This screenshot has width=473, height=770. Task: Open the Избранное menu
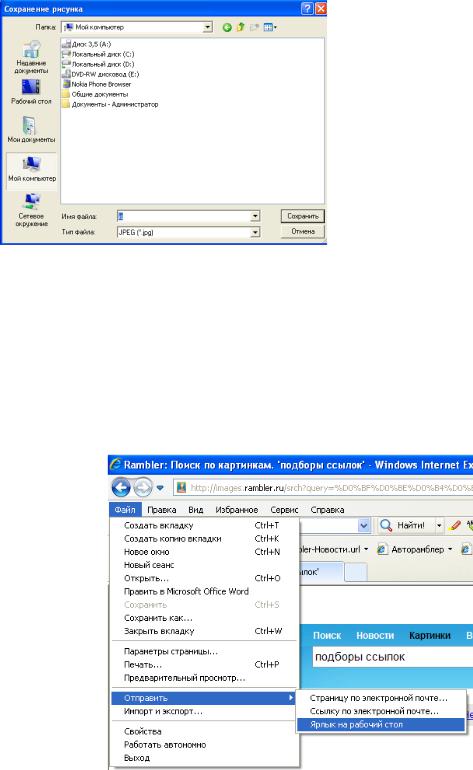click(x=237, y=510)
